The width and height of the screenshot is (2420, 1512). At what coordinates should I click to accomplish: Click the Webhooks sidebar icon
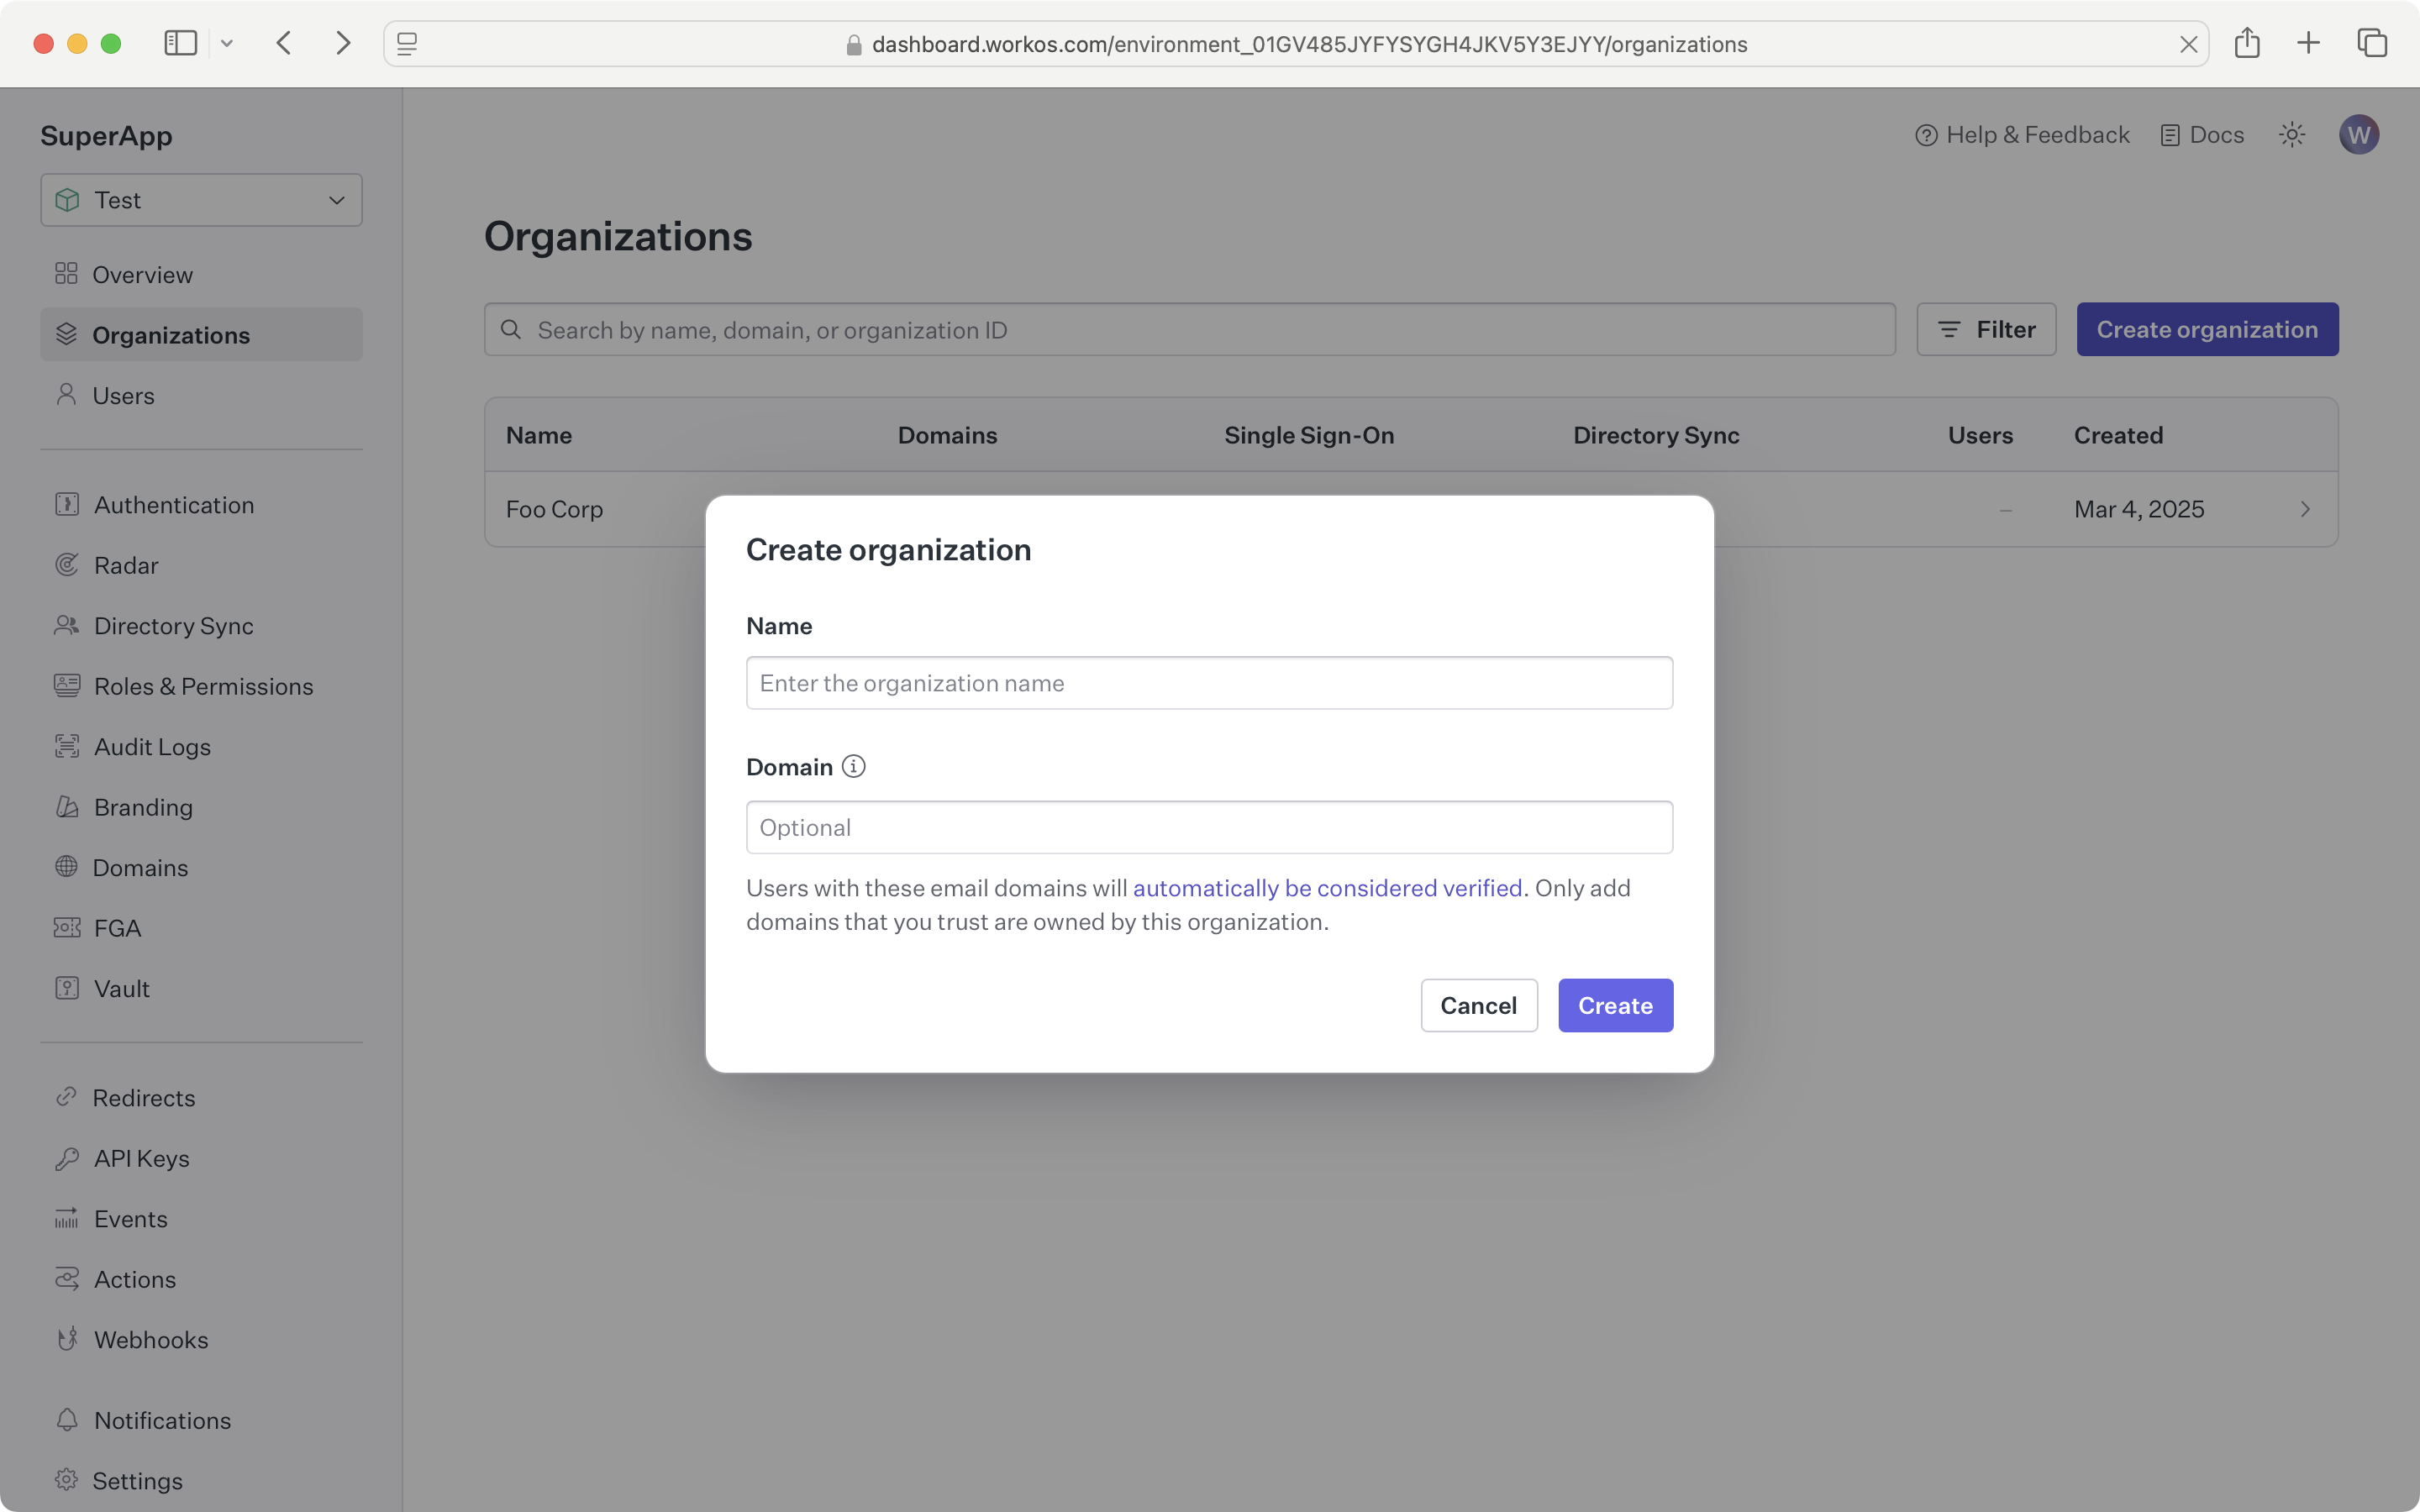pyautogui.click(x=67, y=1340)
